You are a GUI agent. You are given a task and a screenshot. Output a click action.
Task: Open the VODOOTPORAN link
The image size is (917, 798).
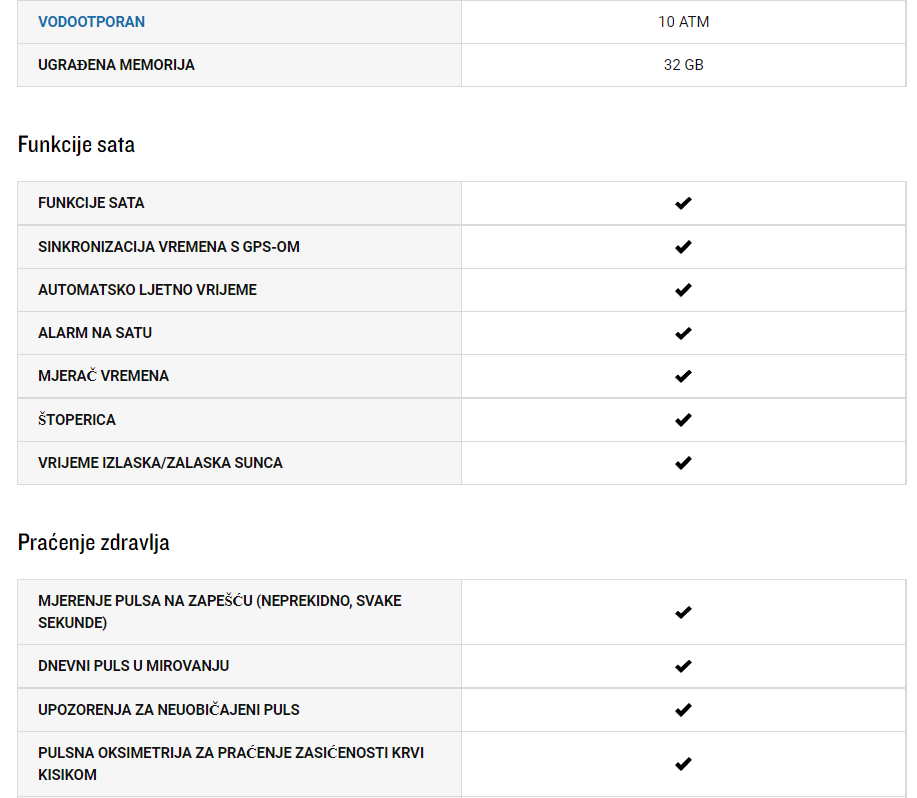coord(91,22)
